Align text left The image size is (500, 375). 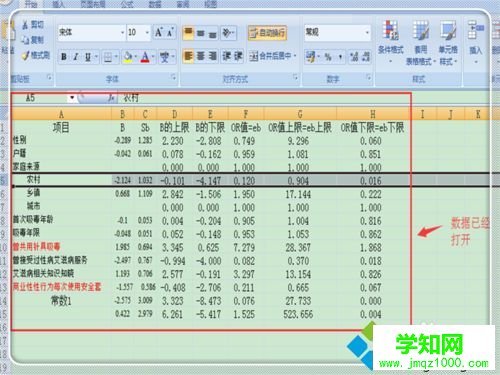pos(188,56)
